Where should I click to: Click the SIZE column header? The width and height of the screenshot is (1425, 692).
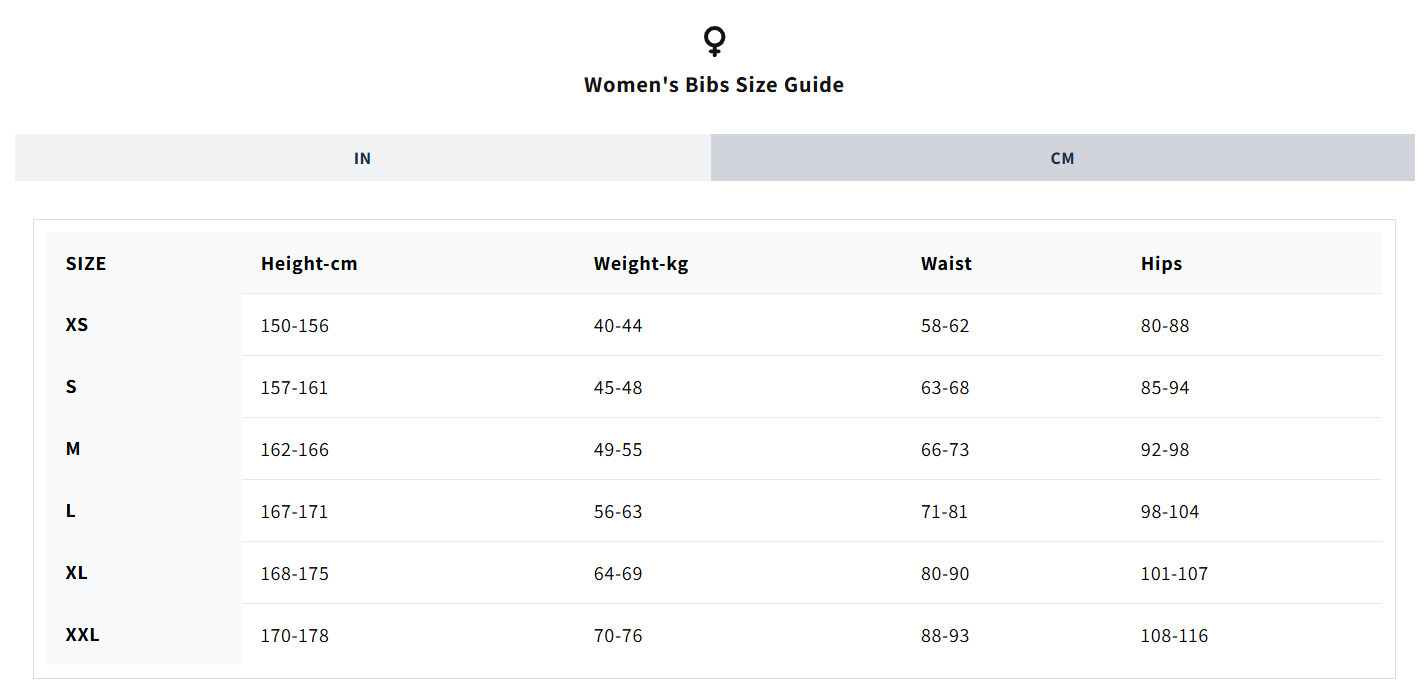86,264
